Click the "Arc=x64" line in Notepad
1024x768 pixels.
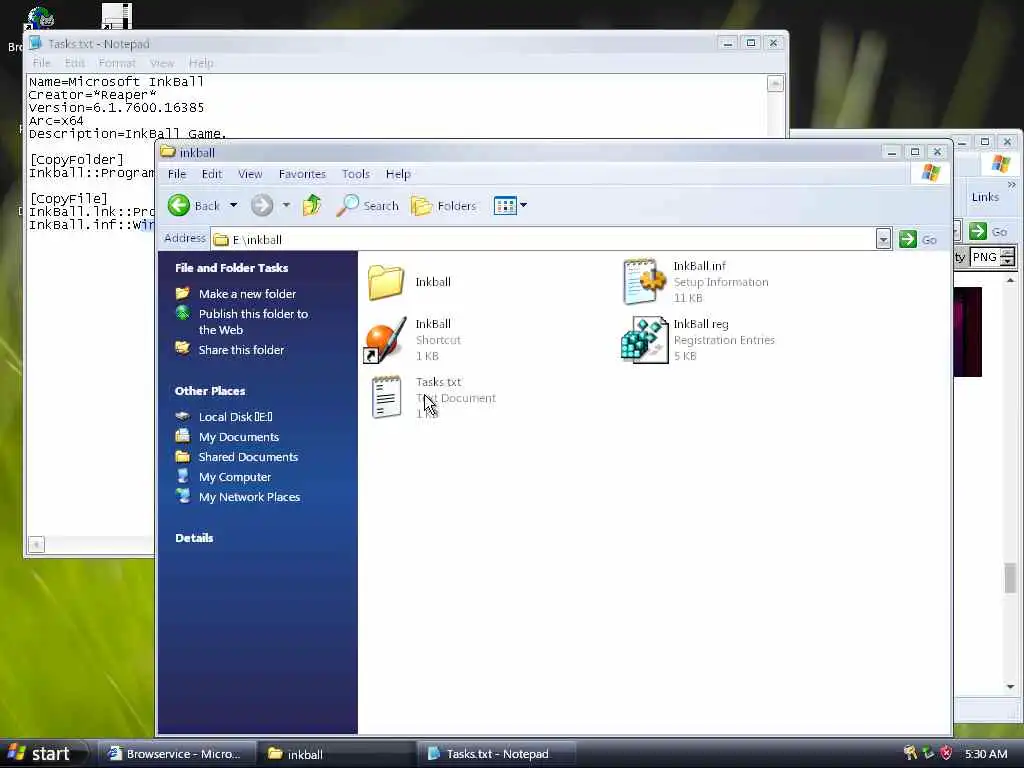point(56,121)
